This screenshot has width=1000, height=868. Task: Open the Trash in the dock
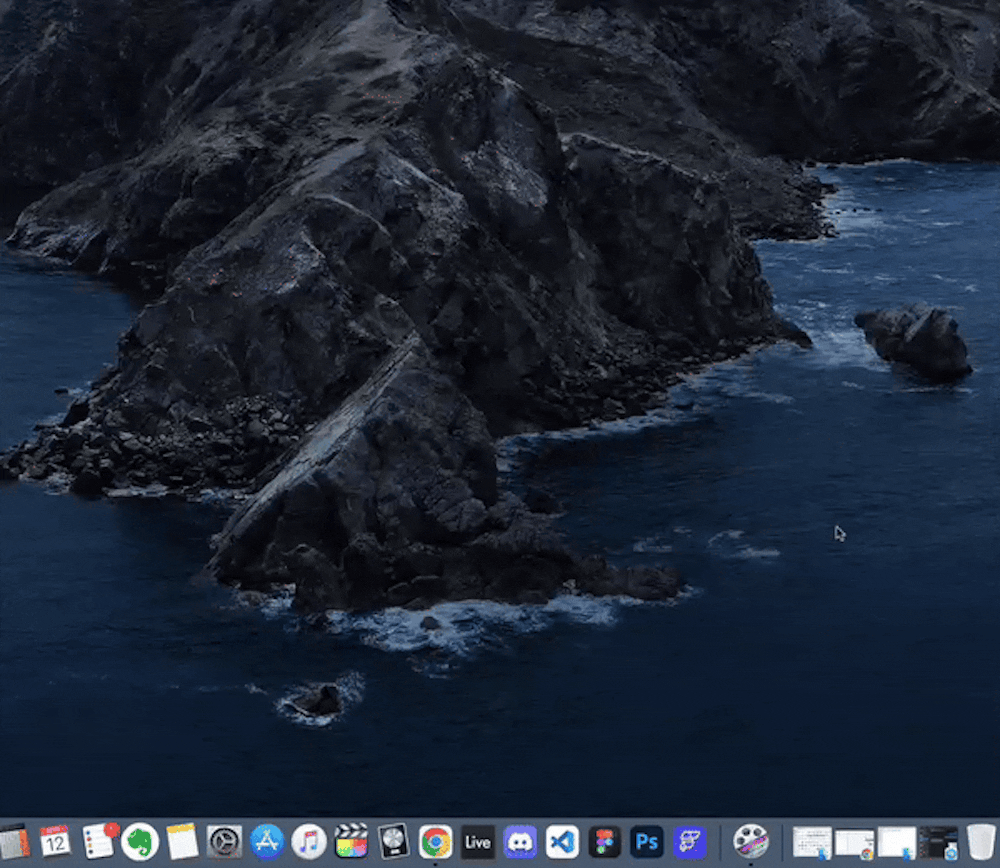click(x=981, y=842)
